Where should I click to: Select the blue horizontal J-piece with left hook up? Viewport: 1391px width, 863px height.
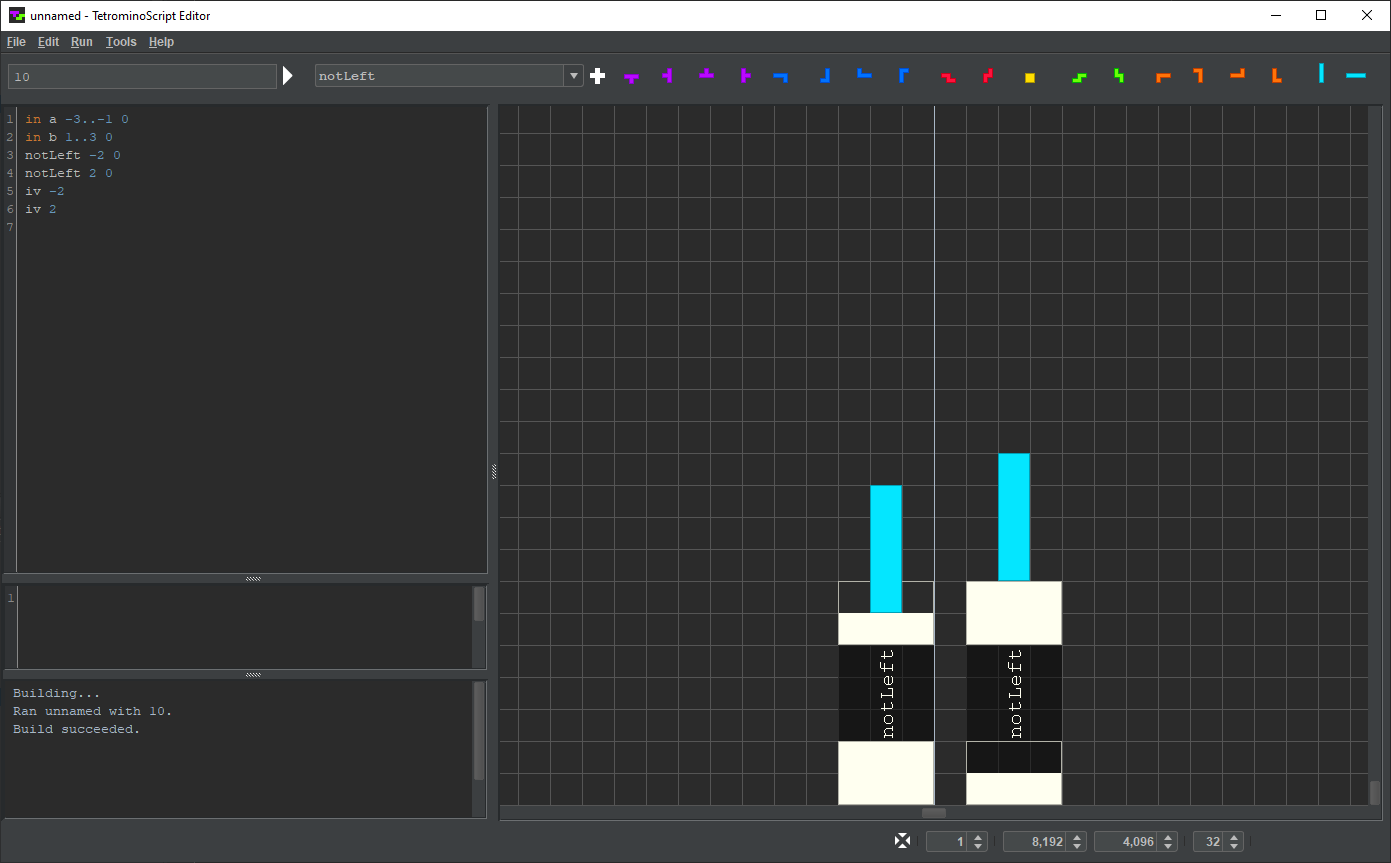[864, 73]
